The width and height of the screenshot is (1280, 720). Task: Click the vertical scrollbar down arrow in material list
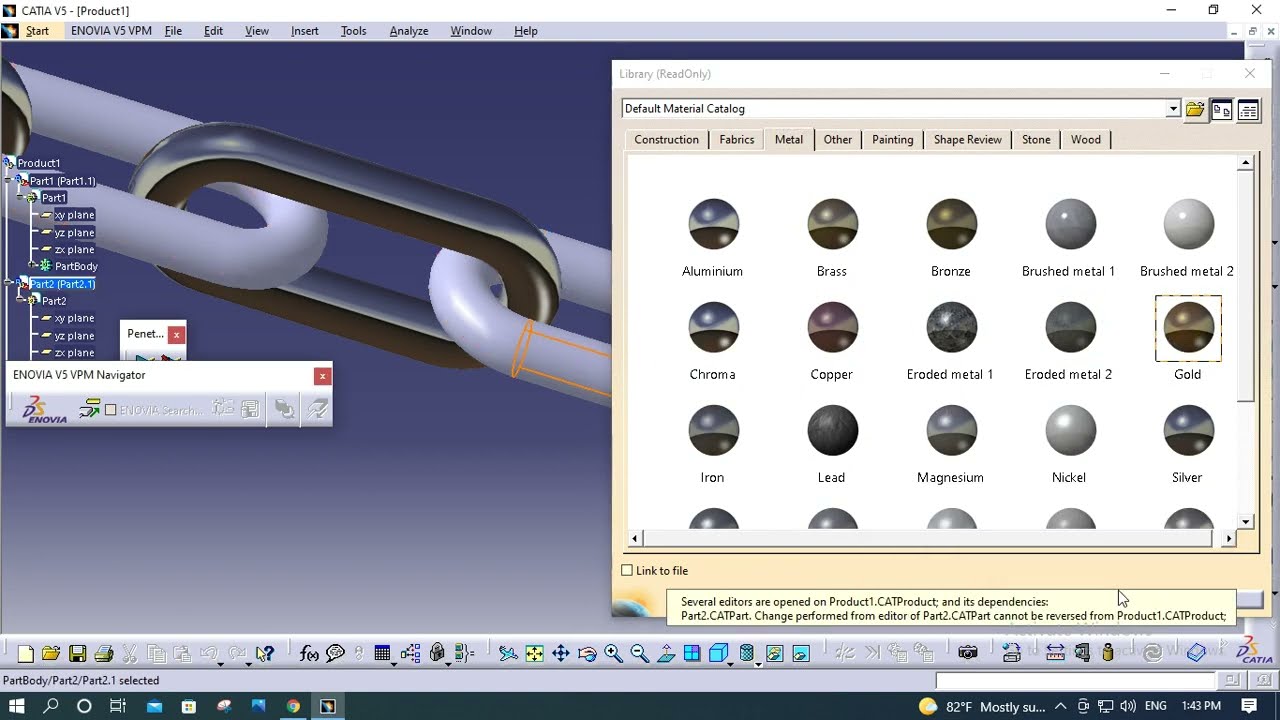(1246, 521)
